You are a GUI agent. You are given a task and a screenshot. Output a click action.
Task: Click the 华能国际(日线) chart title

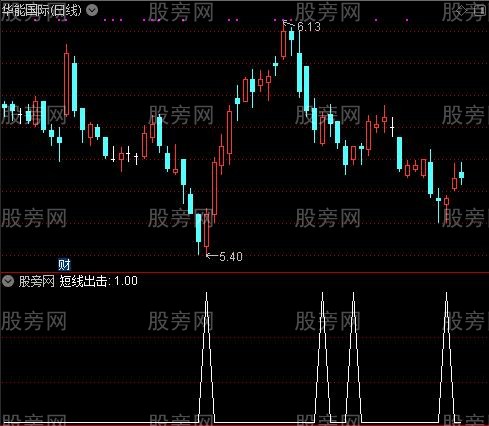pyautogui.click(x=42, y=10)
